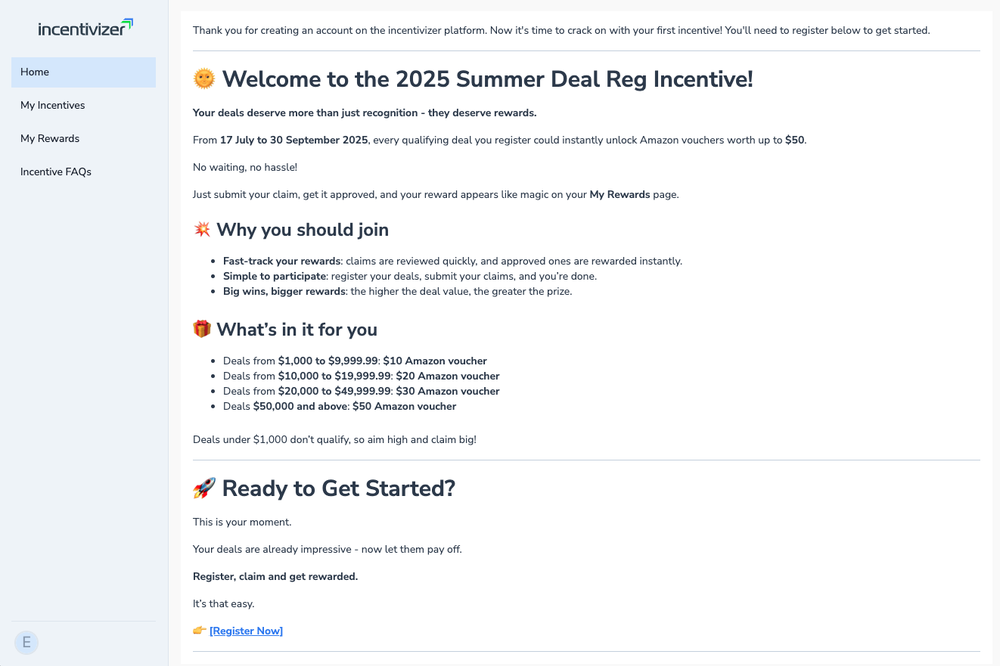Image resolution: width=1000 pixels, height=666 pixels.
Task: Click the Welcome to 2025 Summer Deal heading
Action: coord(487,79)
